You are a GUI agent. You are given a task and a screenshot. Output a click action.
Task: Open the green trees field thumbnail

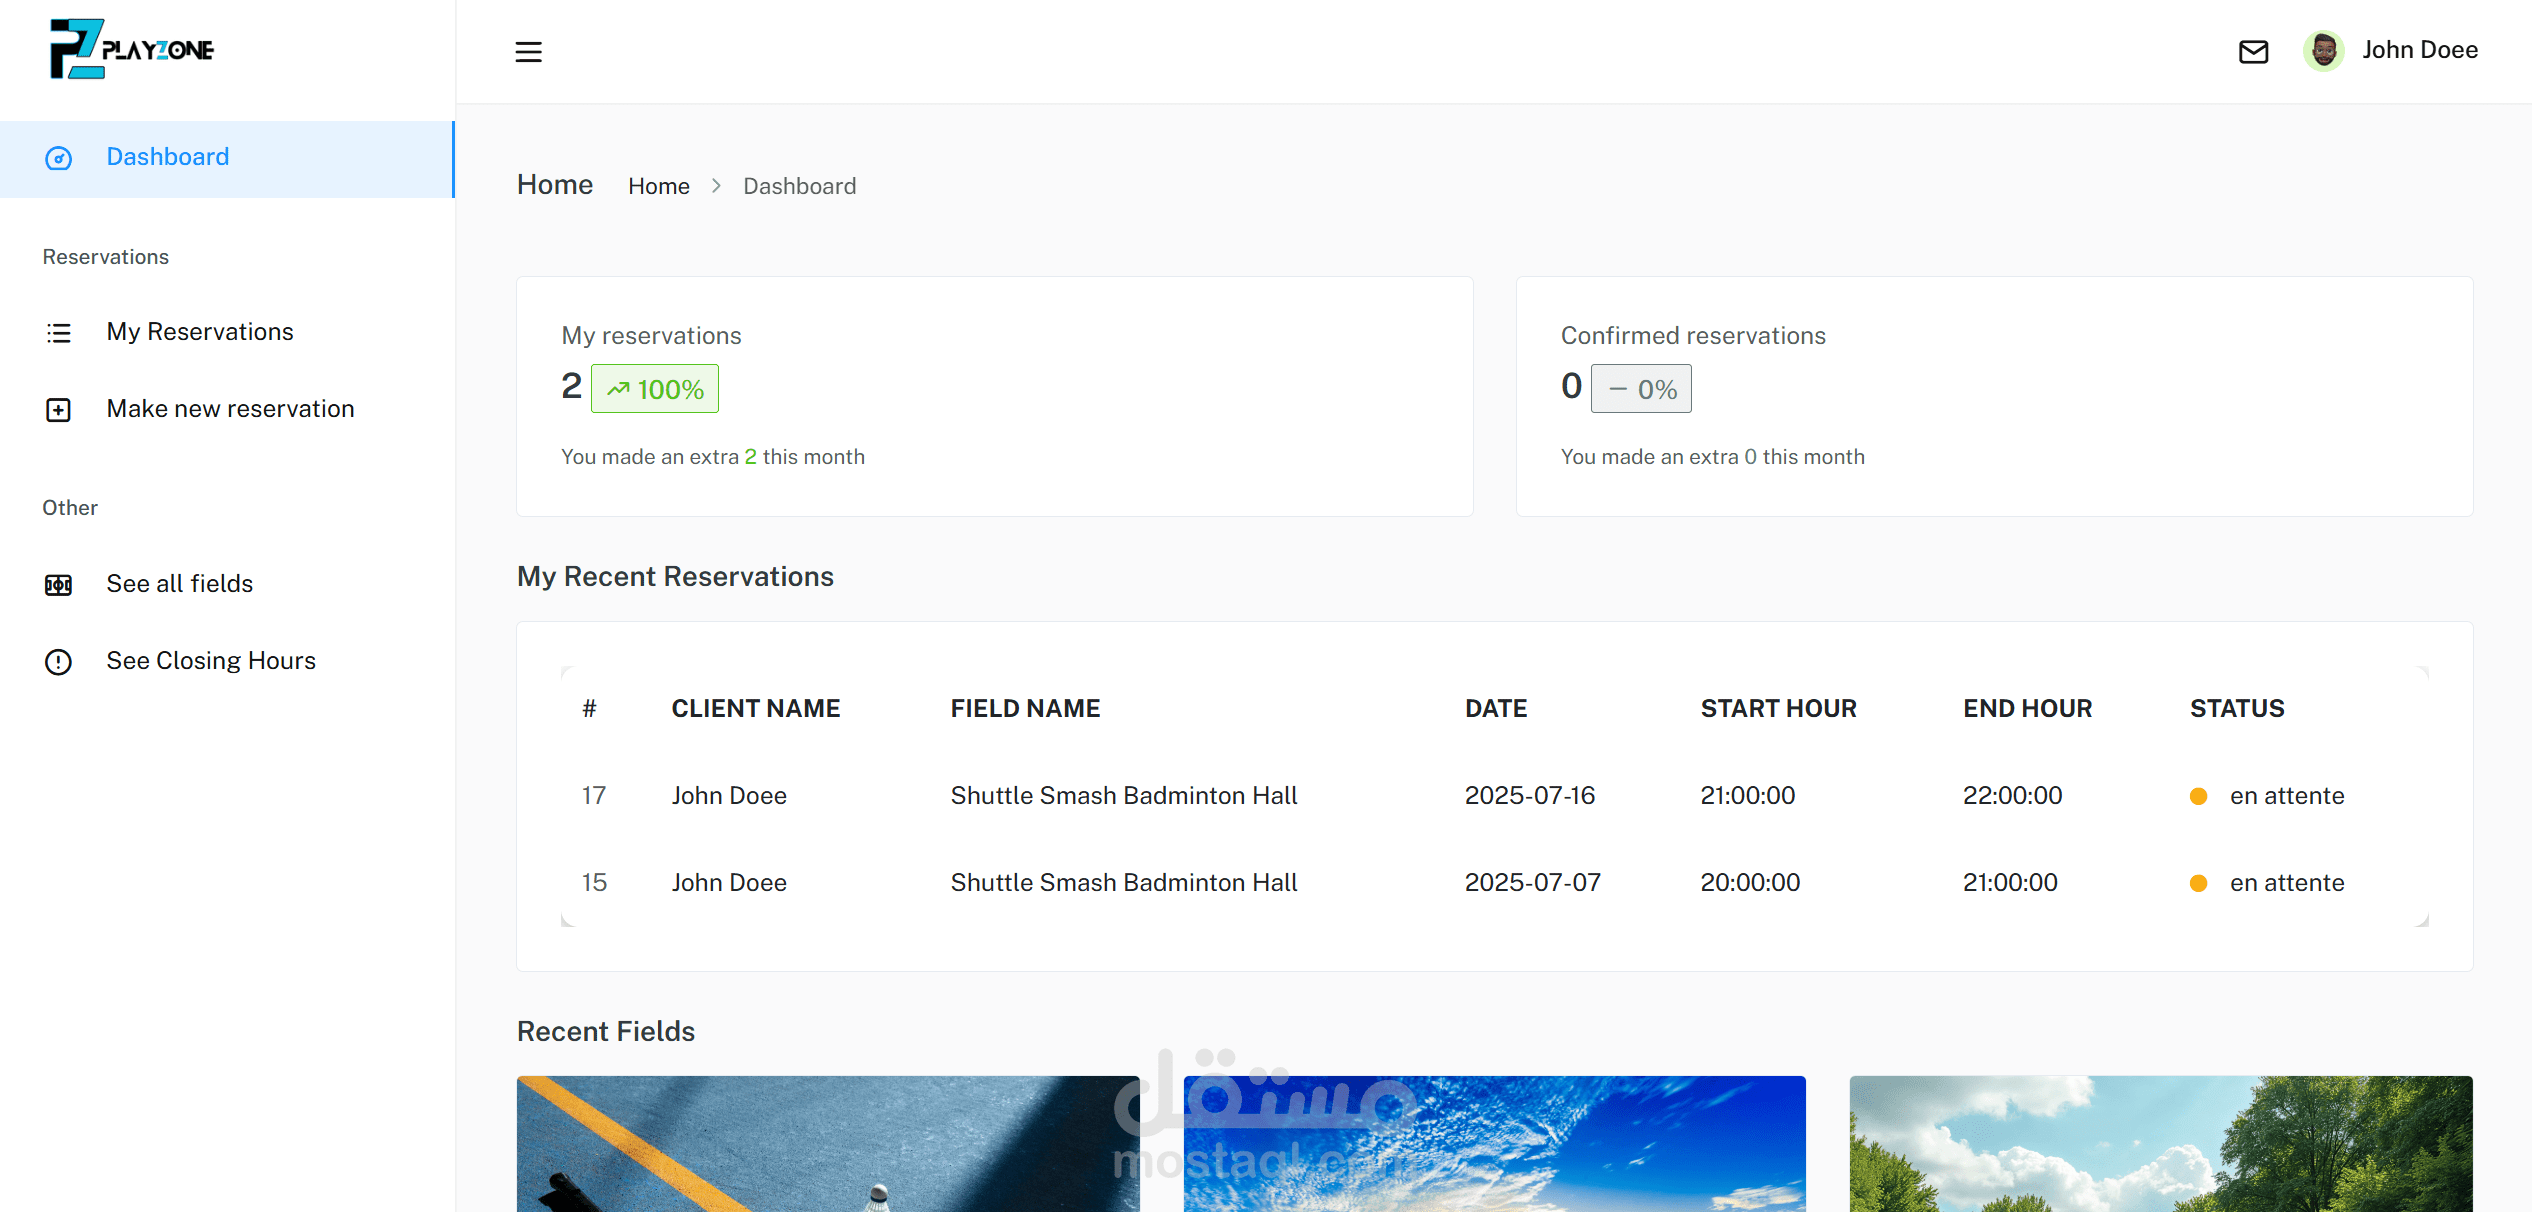point(2160,1143)
